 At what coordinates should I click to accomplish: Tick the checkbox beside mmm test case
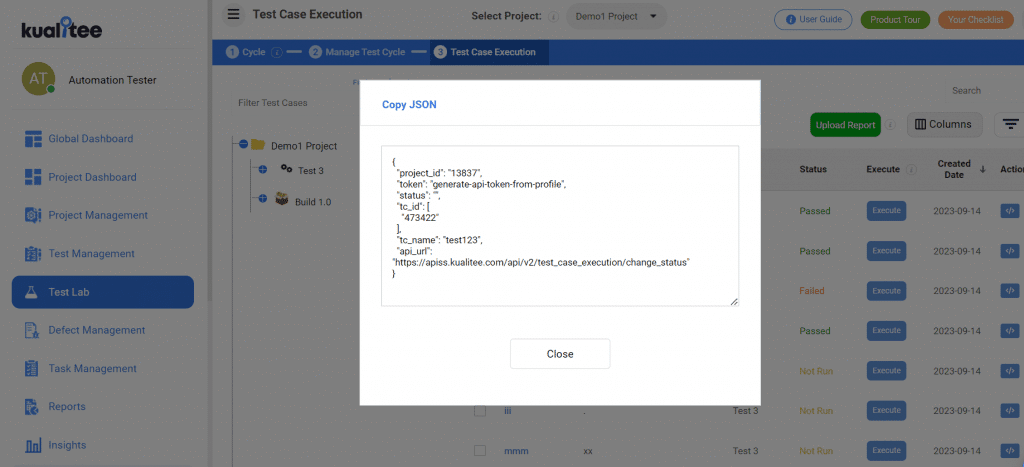(x=480, y=451)
